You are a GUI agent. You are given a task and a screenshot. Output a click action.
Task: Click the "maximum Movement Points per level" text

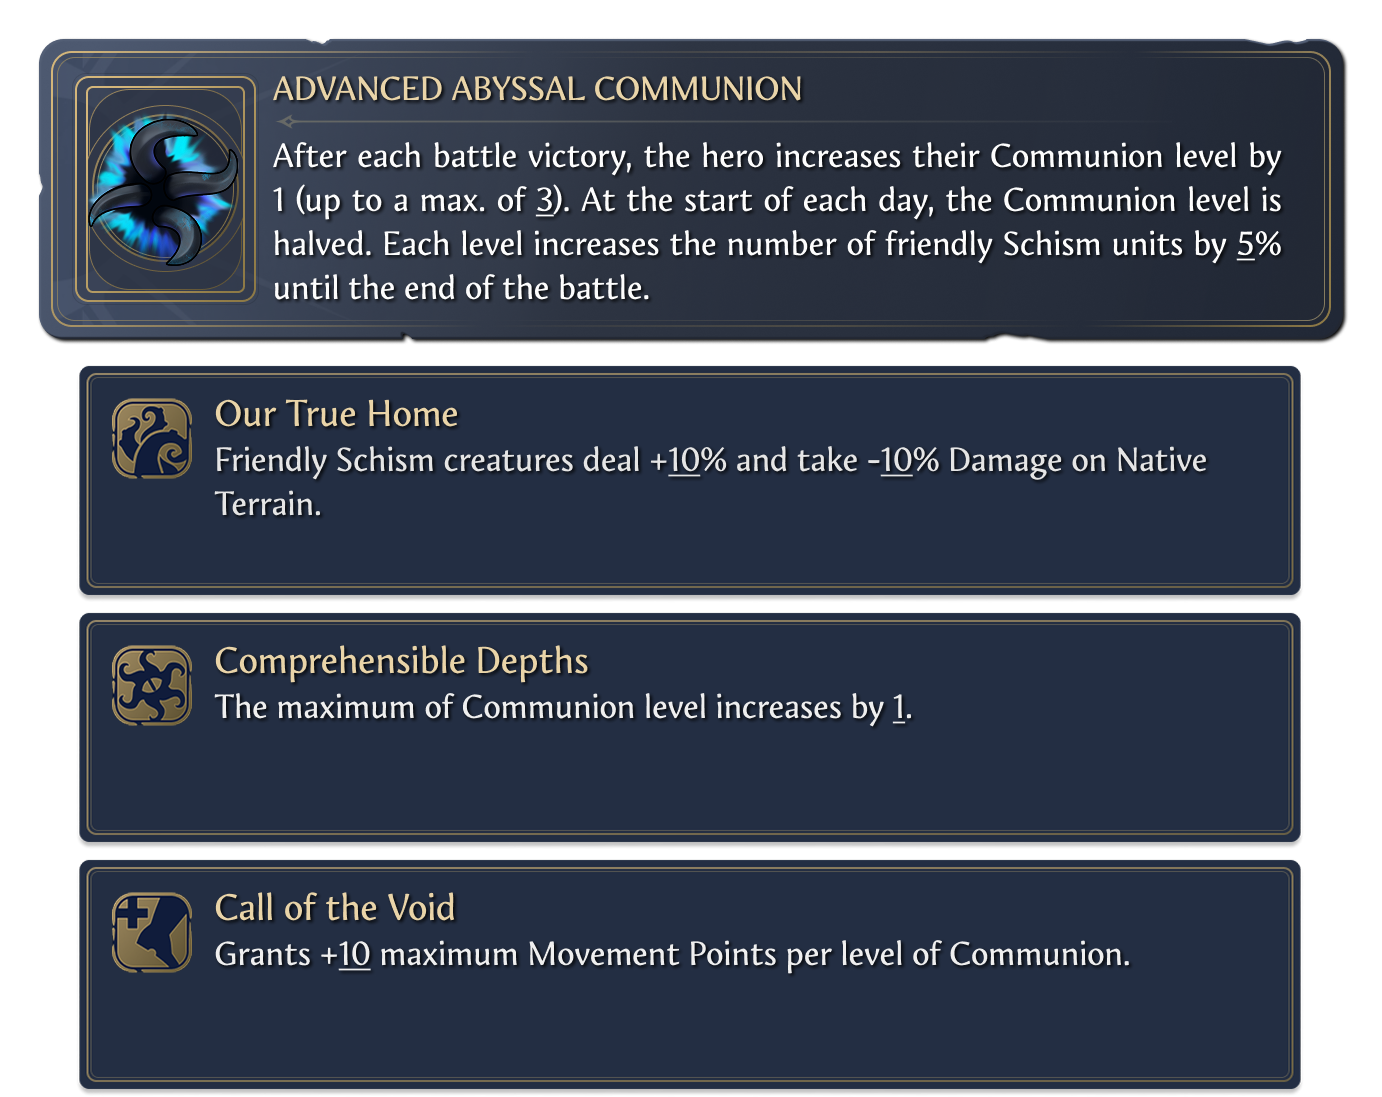[640, 955]
